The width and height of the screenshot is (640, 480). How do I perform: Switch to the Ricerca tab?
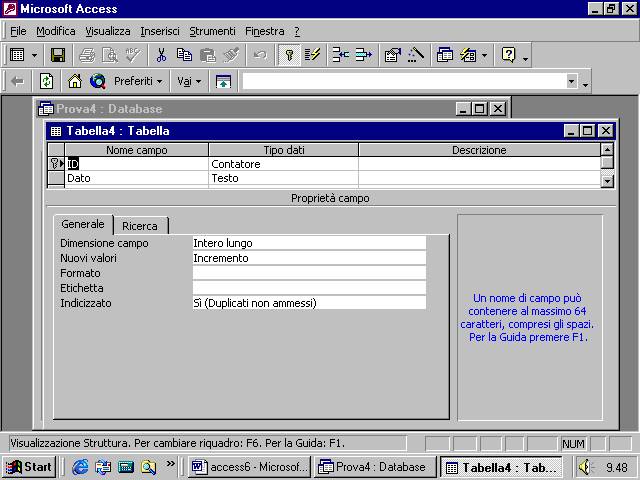(140, 226)
